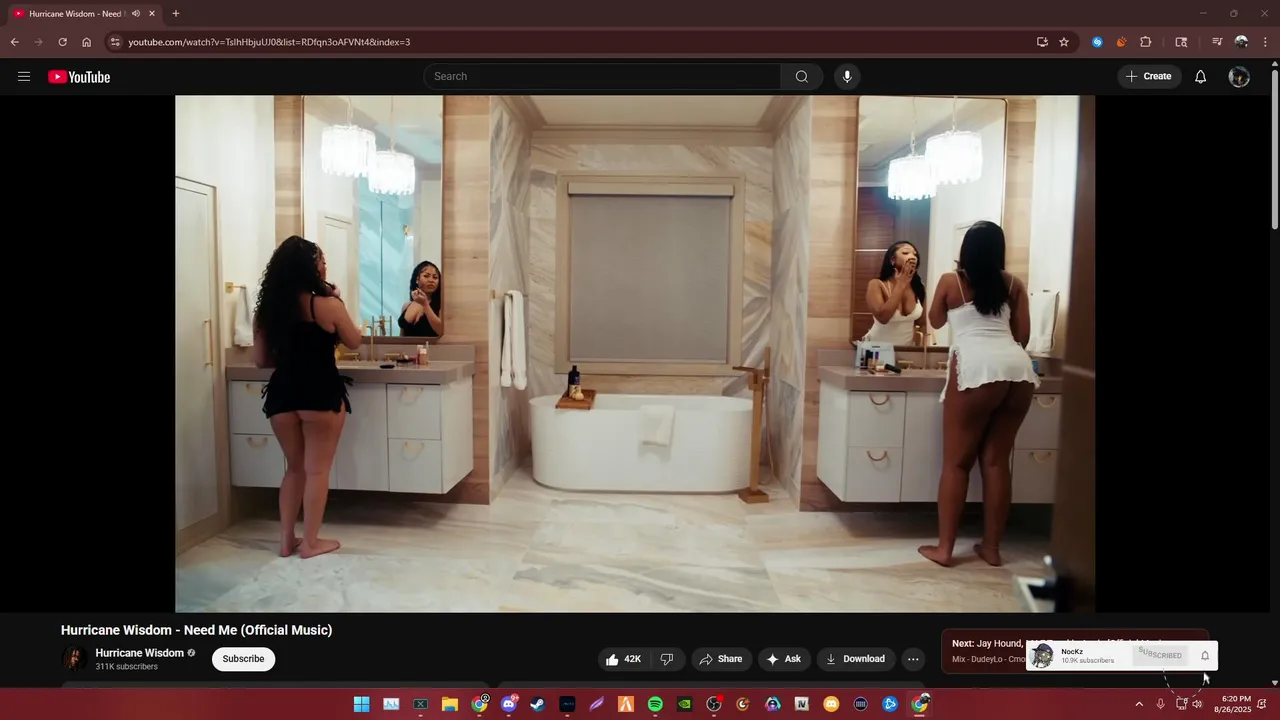Open the Chrome profile avatar in toolbar

tap(1241, 42)
